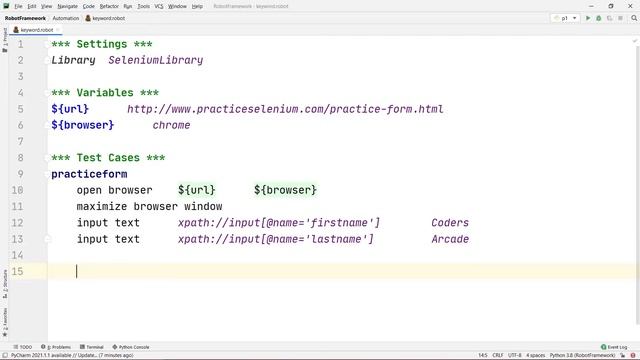Collapse the Variables section fold marker

point(47,93)
